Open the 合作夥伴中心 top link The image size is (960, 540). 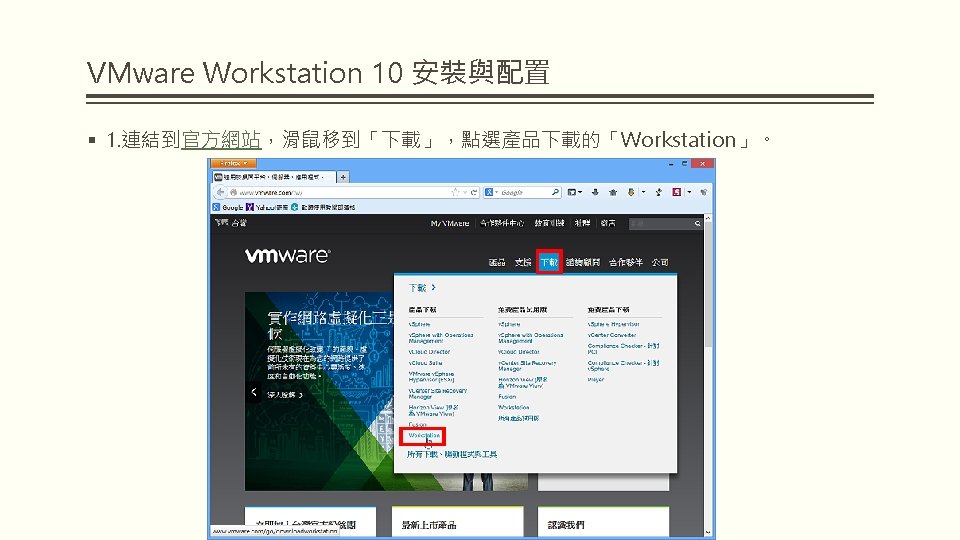click(502, 223)
